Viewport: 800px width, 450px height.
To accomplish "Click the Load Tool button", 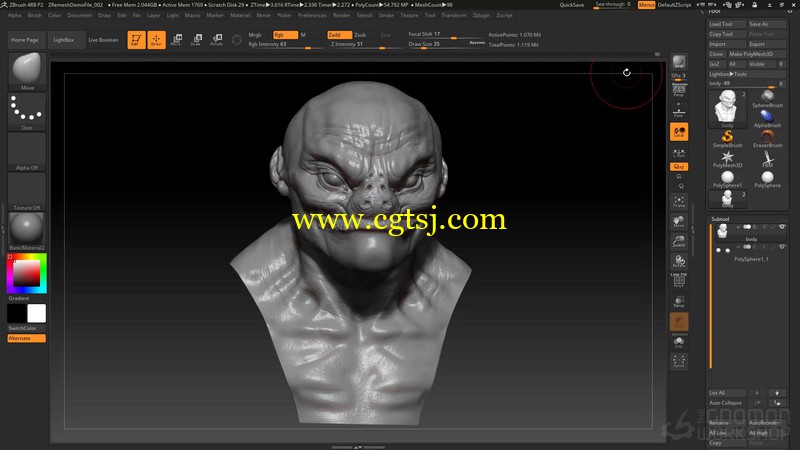I will [x=727, y=24].
